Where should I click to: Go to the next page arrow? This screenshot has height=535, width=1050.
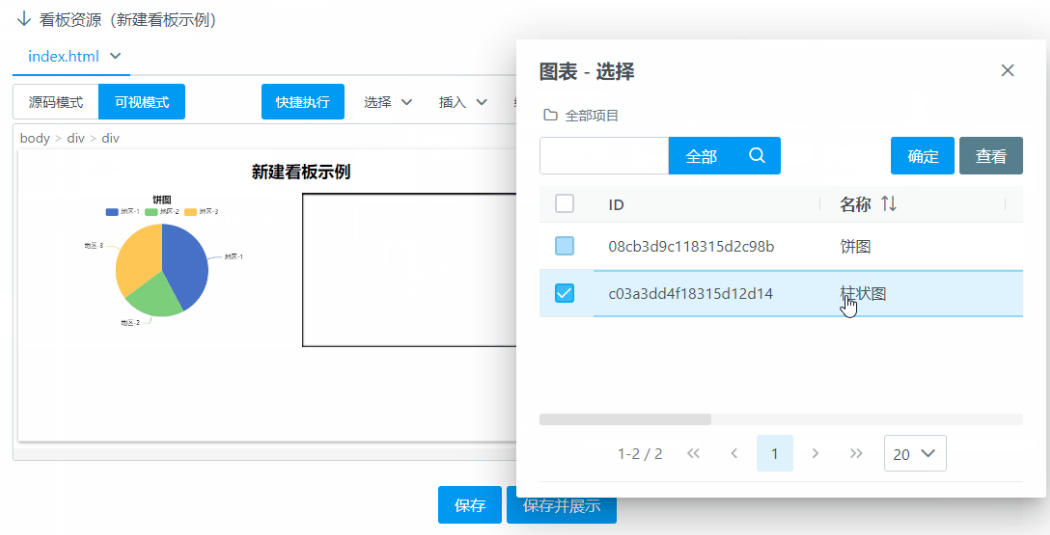tap(815, 453)
